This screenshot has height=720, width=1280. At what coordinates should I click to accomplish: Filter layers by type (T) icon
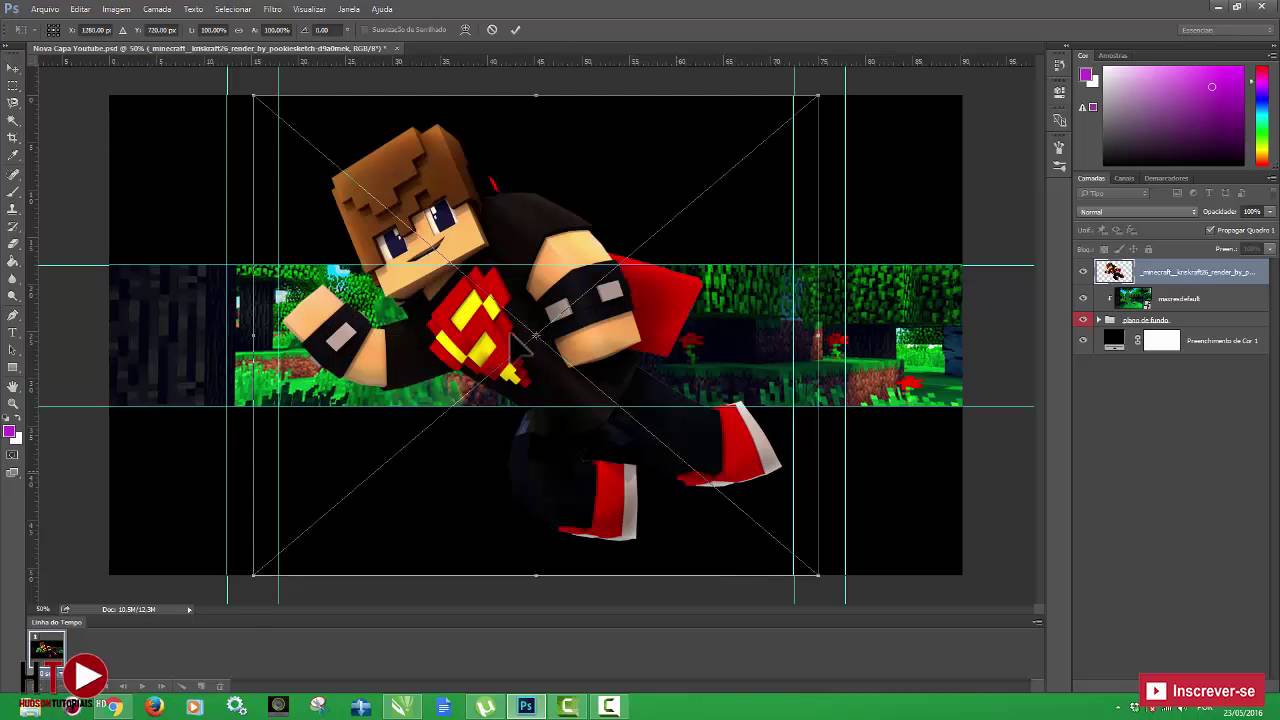point(1209,193)
